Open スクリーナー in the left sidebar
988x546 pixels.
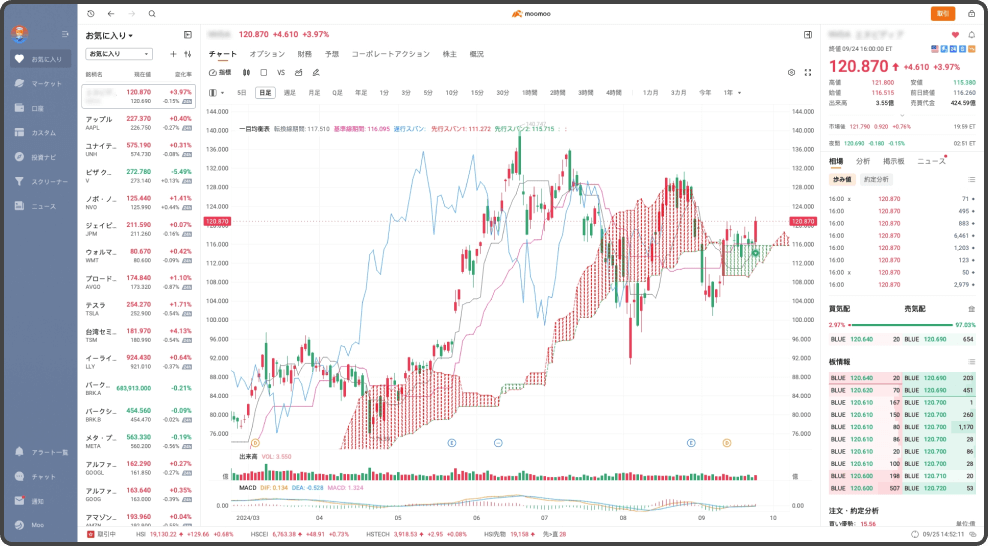pos(48,182)
